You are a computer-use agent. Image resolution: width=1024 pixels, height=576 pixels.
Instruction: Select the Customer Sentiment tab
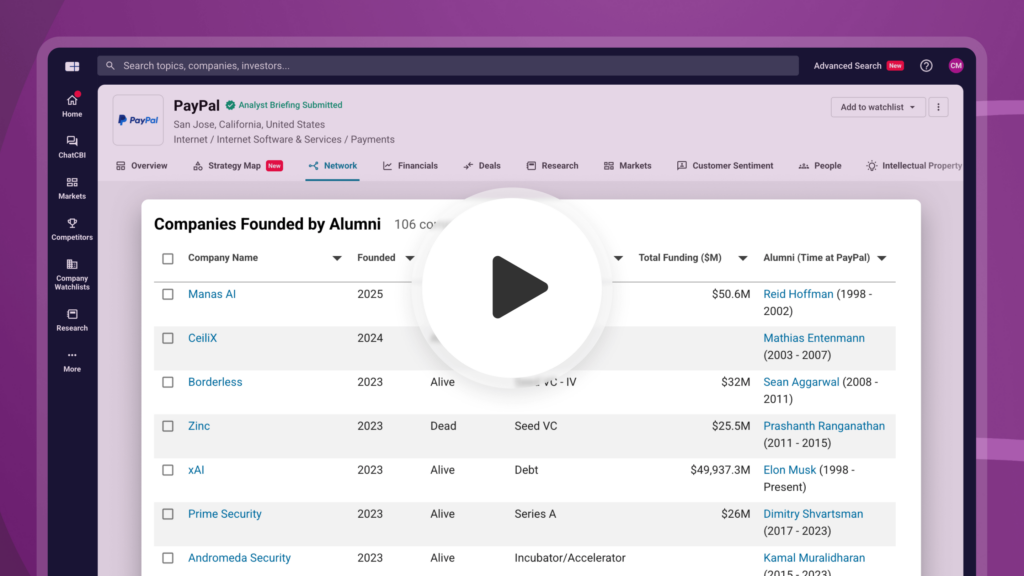point(725,166)
